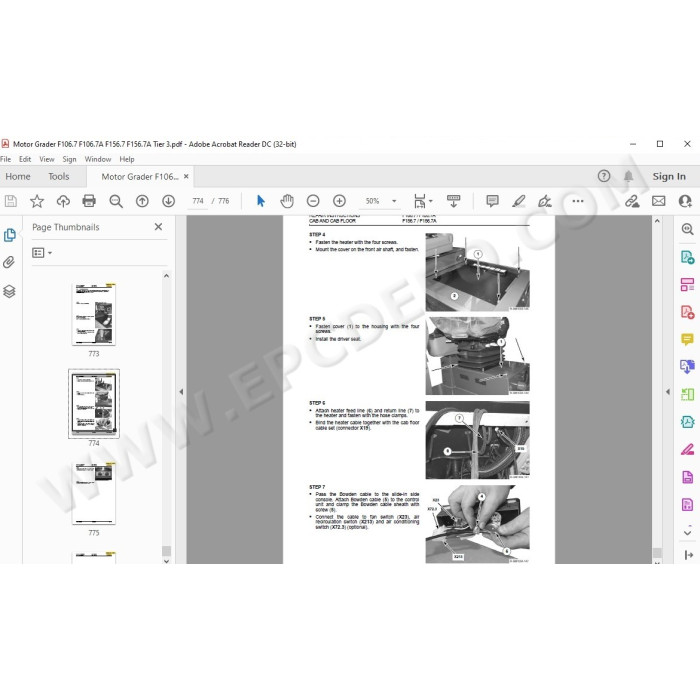Screen dimensions: 700x700
Task: Click the document vertical scrollbar thumb
Action: pos(657,553)
